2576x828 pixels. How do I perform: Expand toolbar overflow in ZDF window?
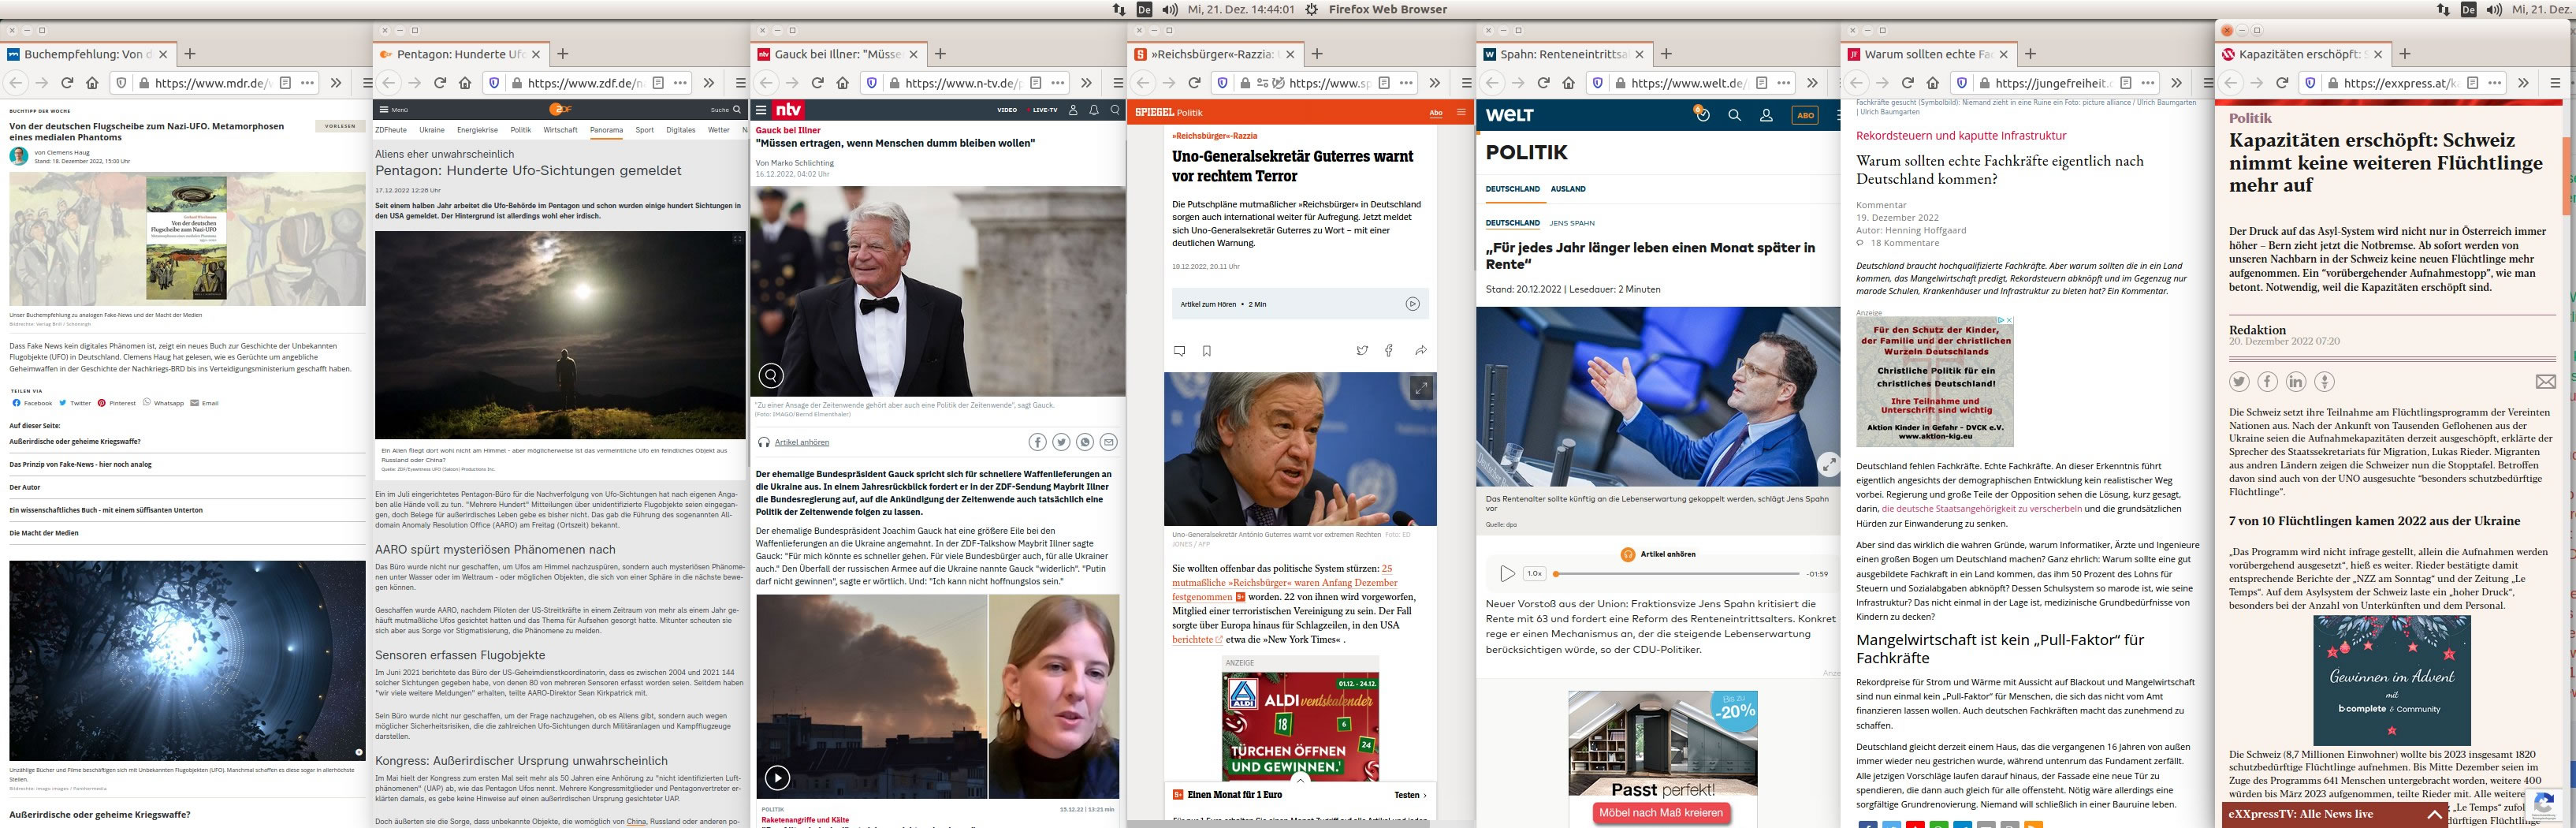click(709, 83)
